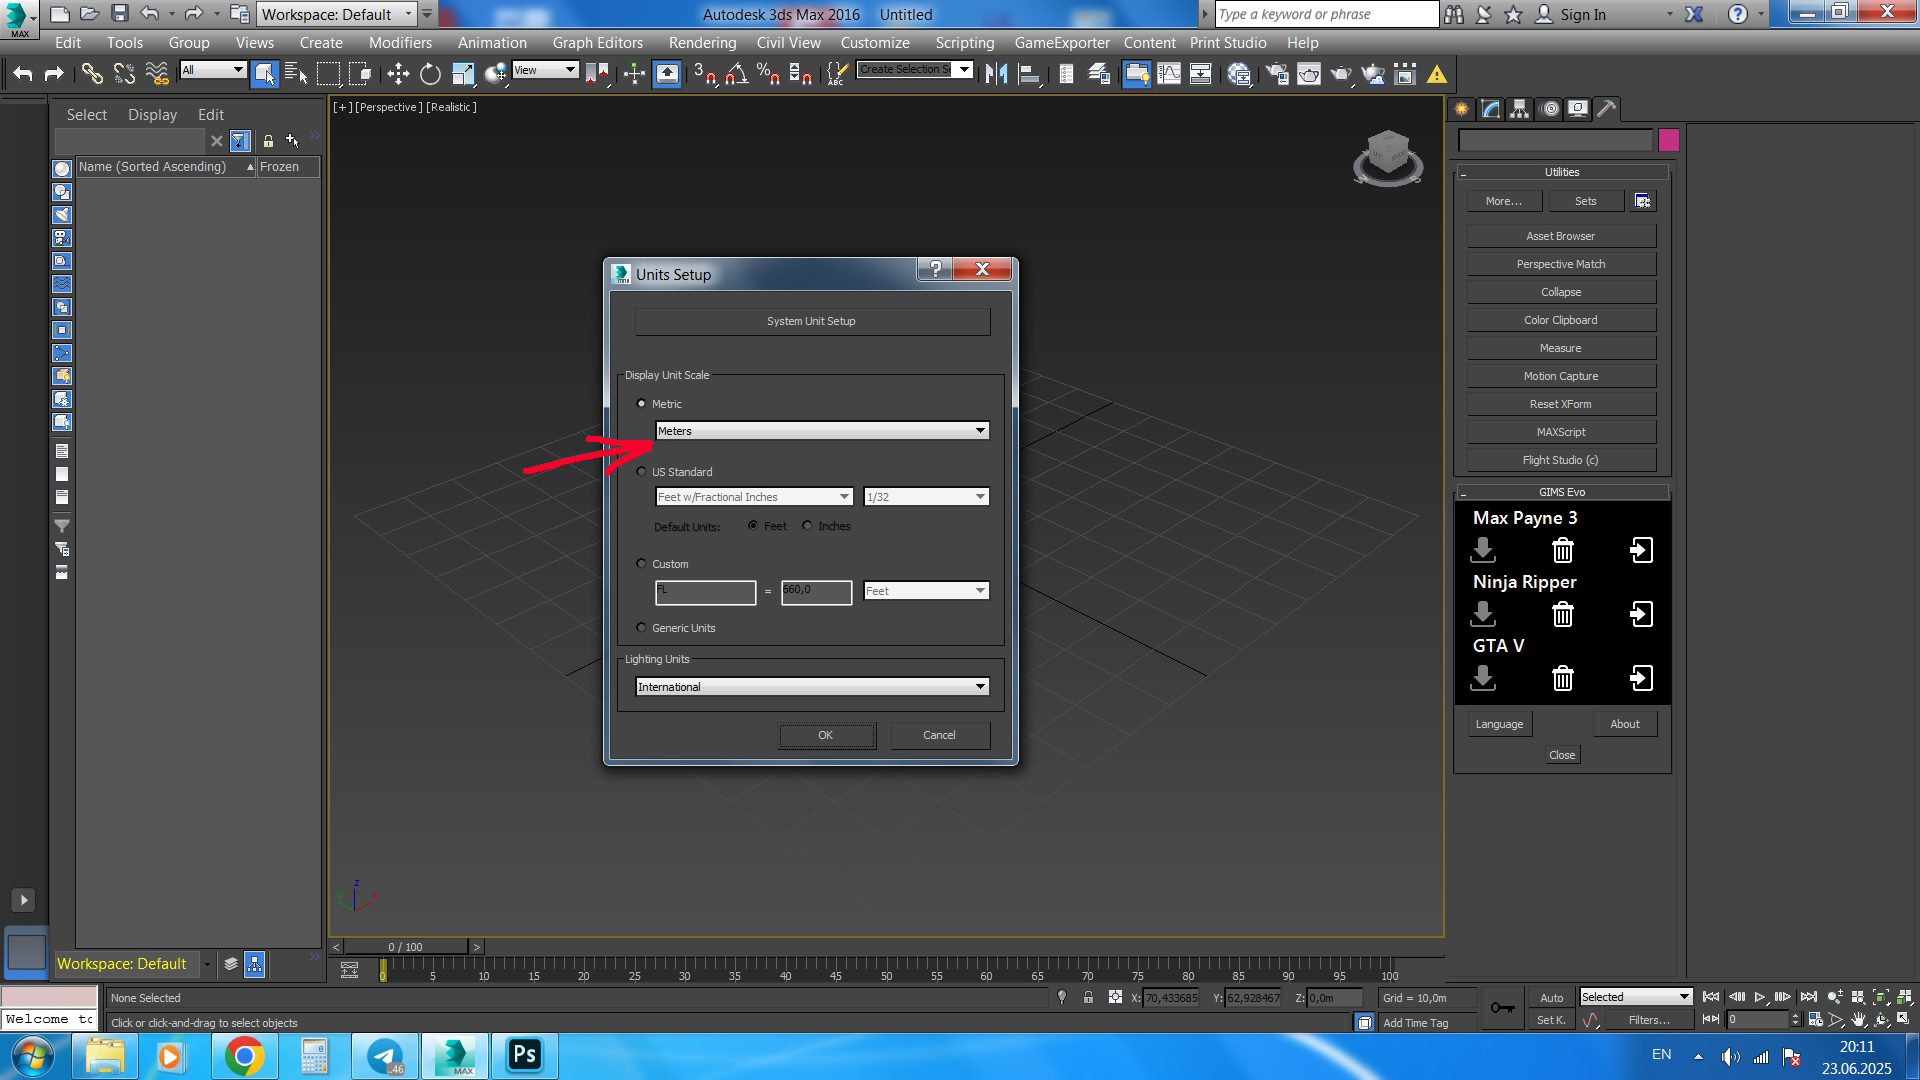Click the Undo arrow in main toolbar
Screen dimensions: 1920x1080
pyautogui.click(x=23, y=74)
